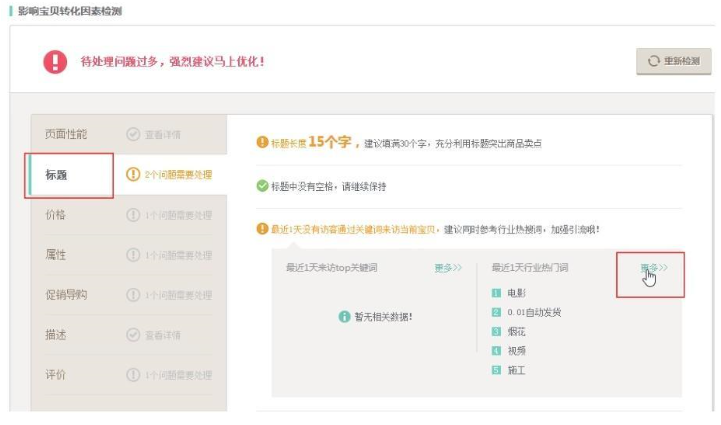Screen dimensions: 721x425
Task: Click the blue info icon beside 暂无相关数据
Action: (x=344, y=317)
